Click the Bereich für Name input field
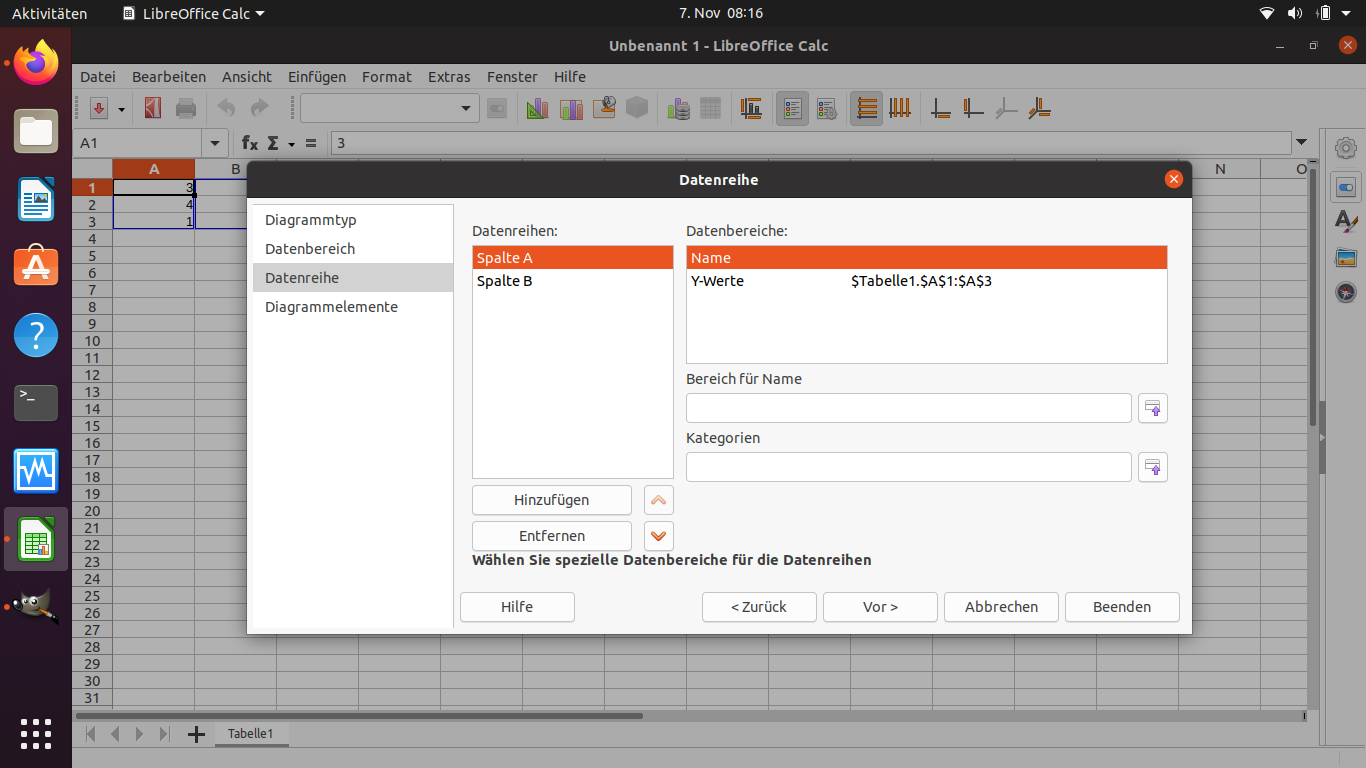This screenshot has width=1366, height=768. (909, 408)
